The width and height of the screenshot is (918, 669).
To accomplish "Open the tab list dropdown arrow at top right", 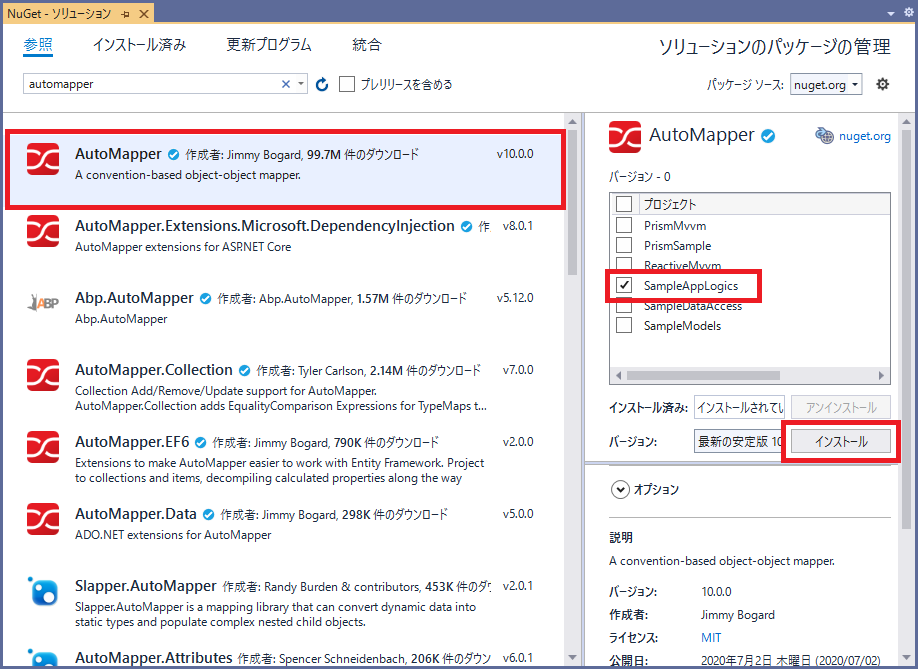I will 890,13.
